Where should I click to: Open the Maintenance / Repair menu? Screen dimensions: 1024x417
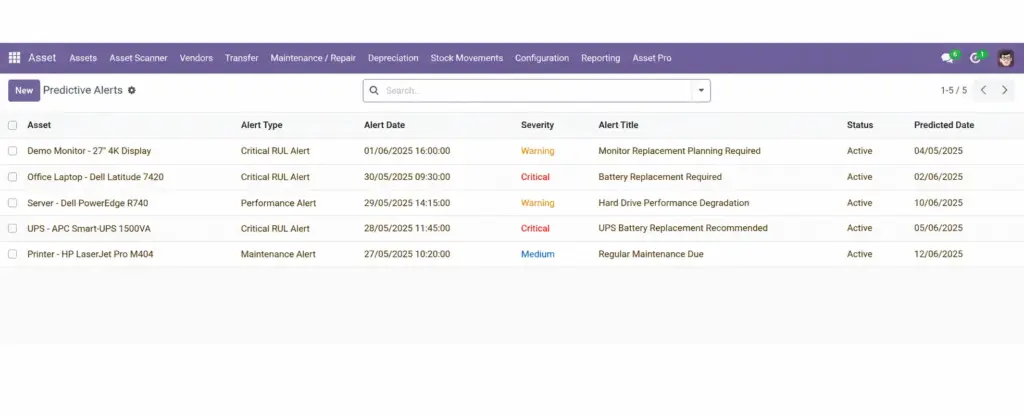(313, 58)
